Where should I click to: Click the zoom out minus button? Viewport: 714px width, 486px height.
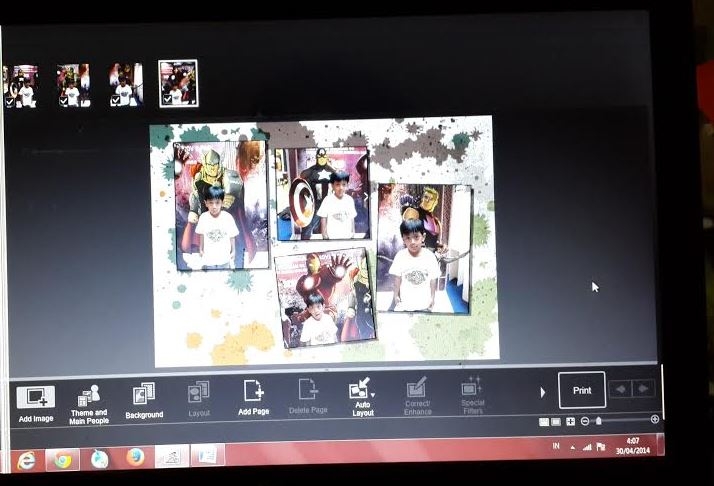pyautogui.click(x=585, y=421)
